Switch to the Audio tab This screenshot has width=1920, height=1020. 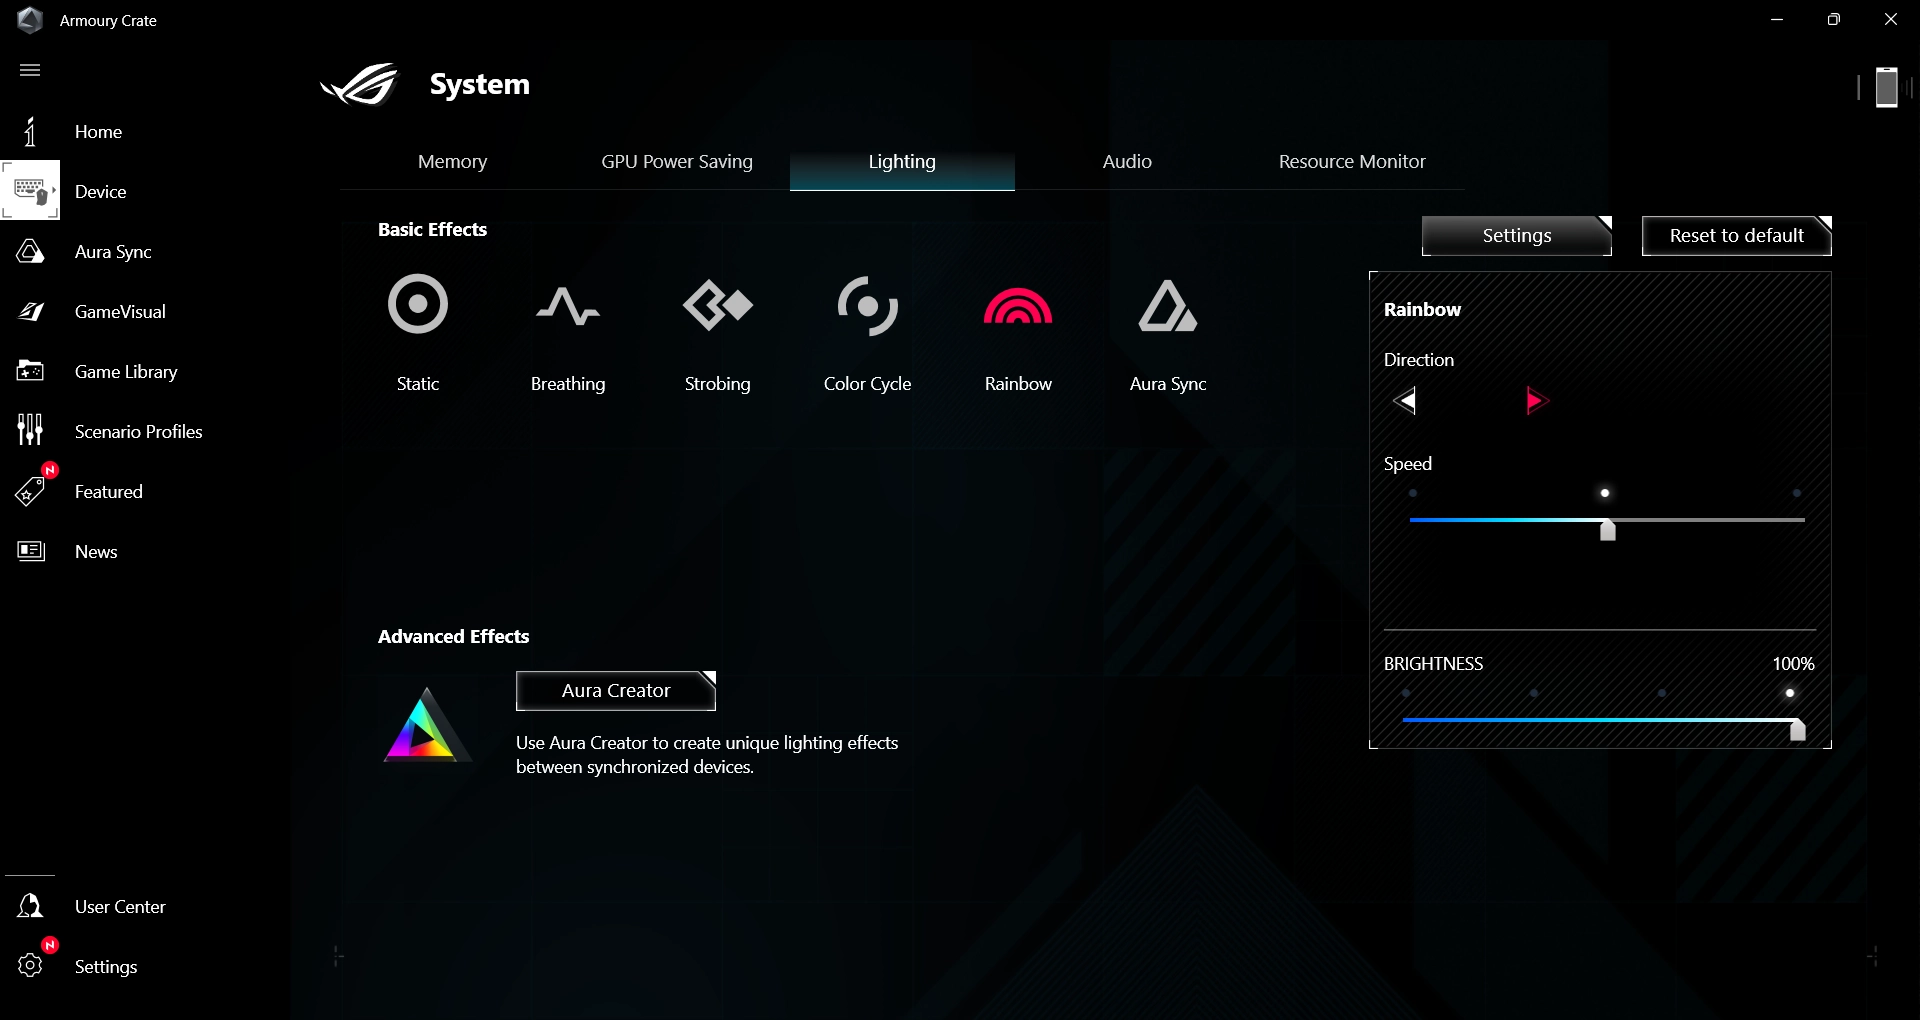(x=1127, y=161)
